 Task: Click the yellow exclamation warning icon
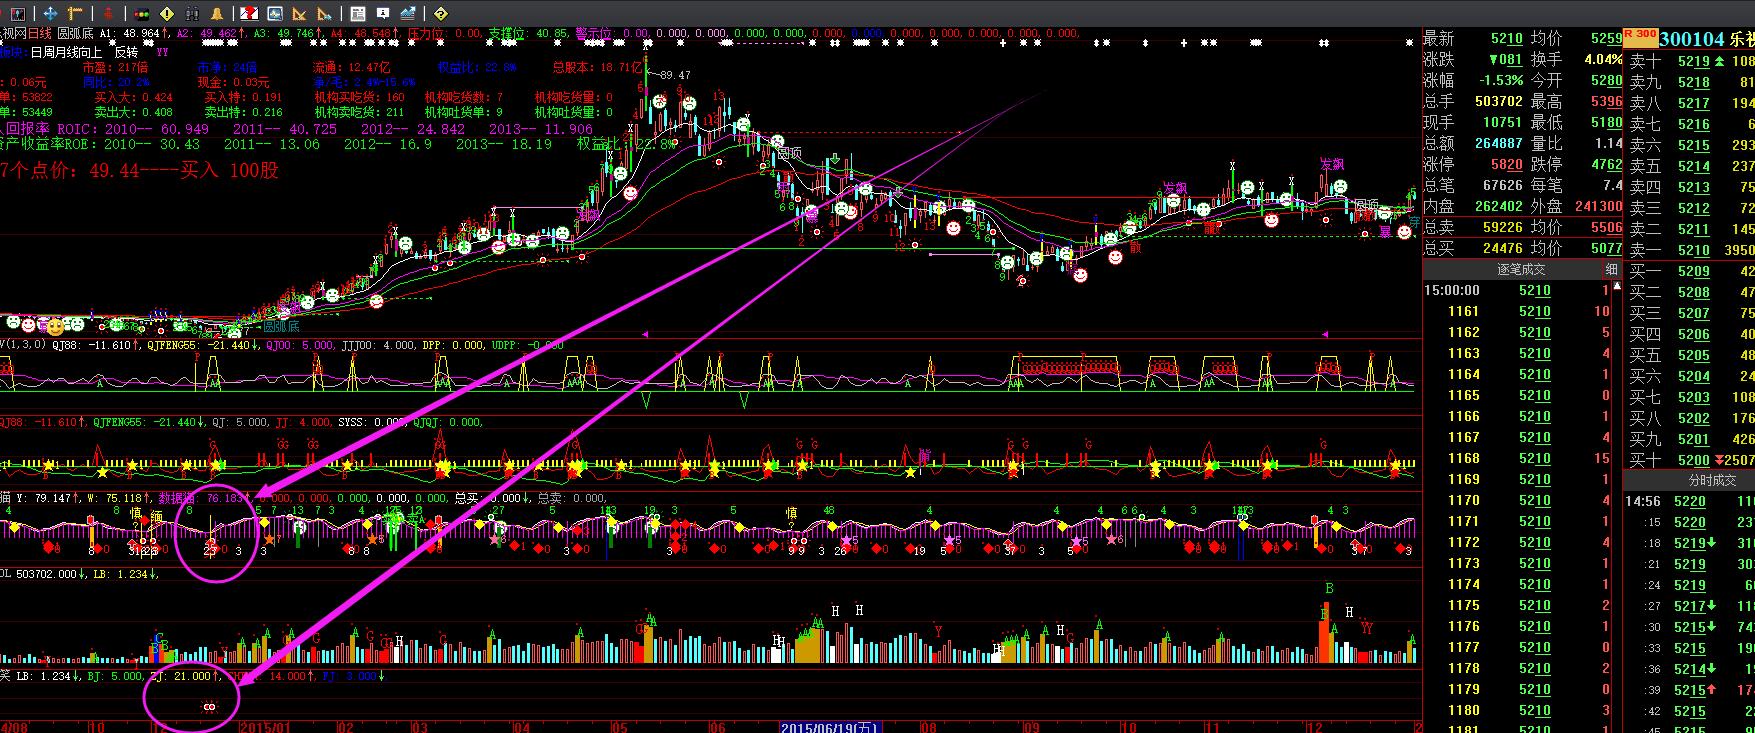167,14
